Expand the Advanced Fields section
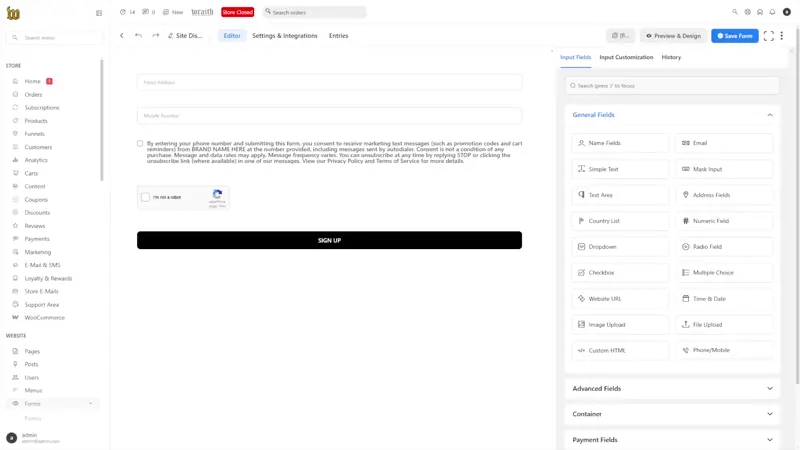The width and height of the screenshot is (800, 450). [x=672, y=388]
